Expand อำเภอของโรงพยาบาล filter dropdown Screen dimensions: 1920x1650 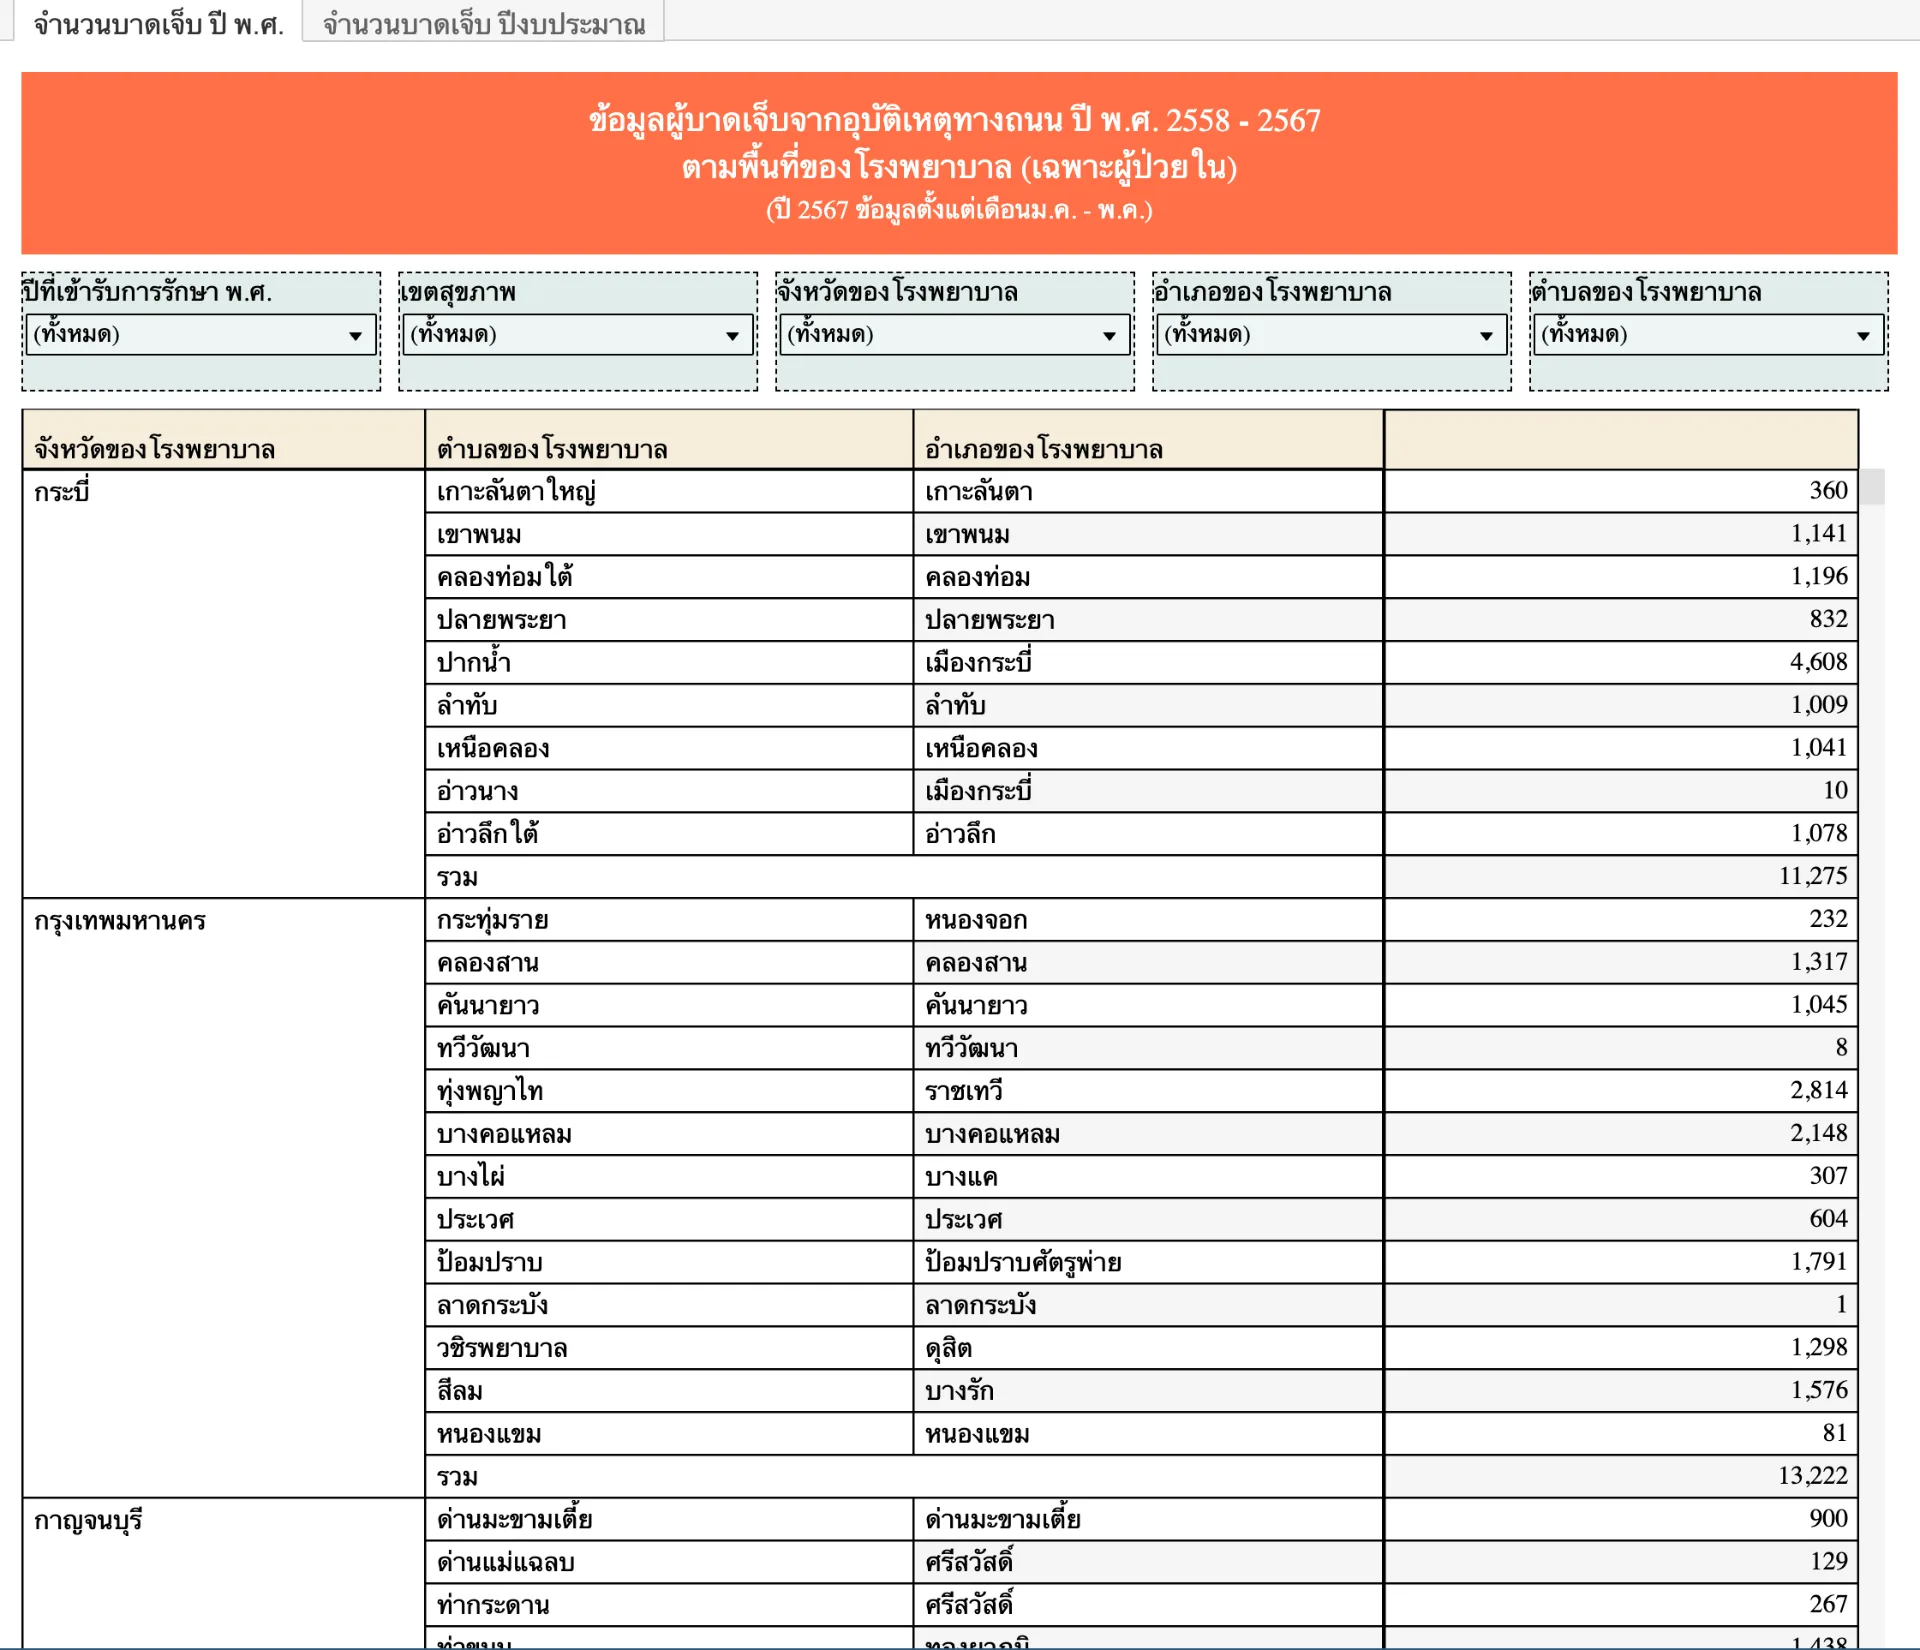pos(1332,335)
